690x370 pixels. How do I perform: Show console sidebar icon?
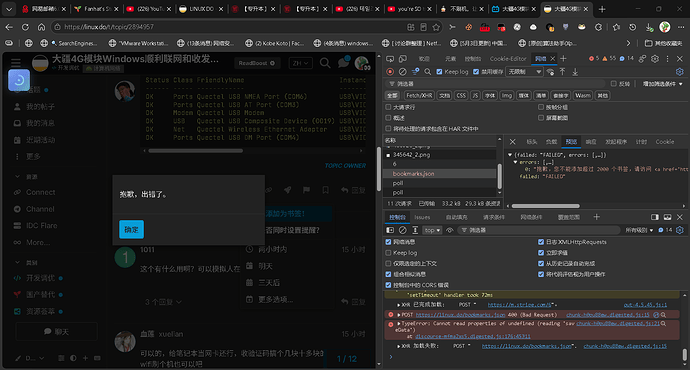[x=390, y=230]
